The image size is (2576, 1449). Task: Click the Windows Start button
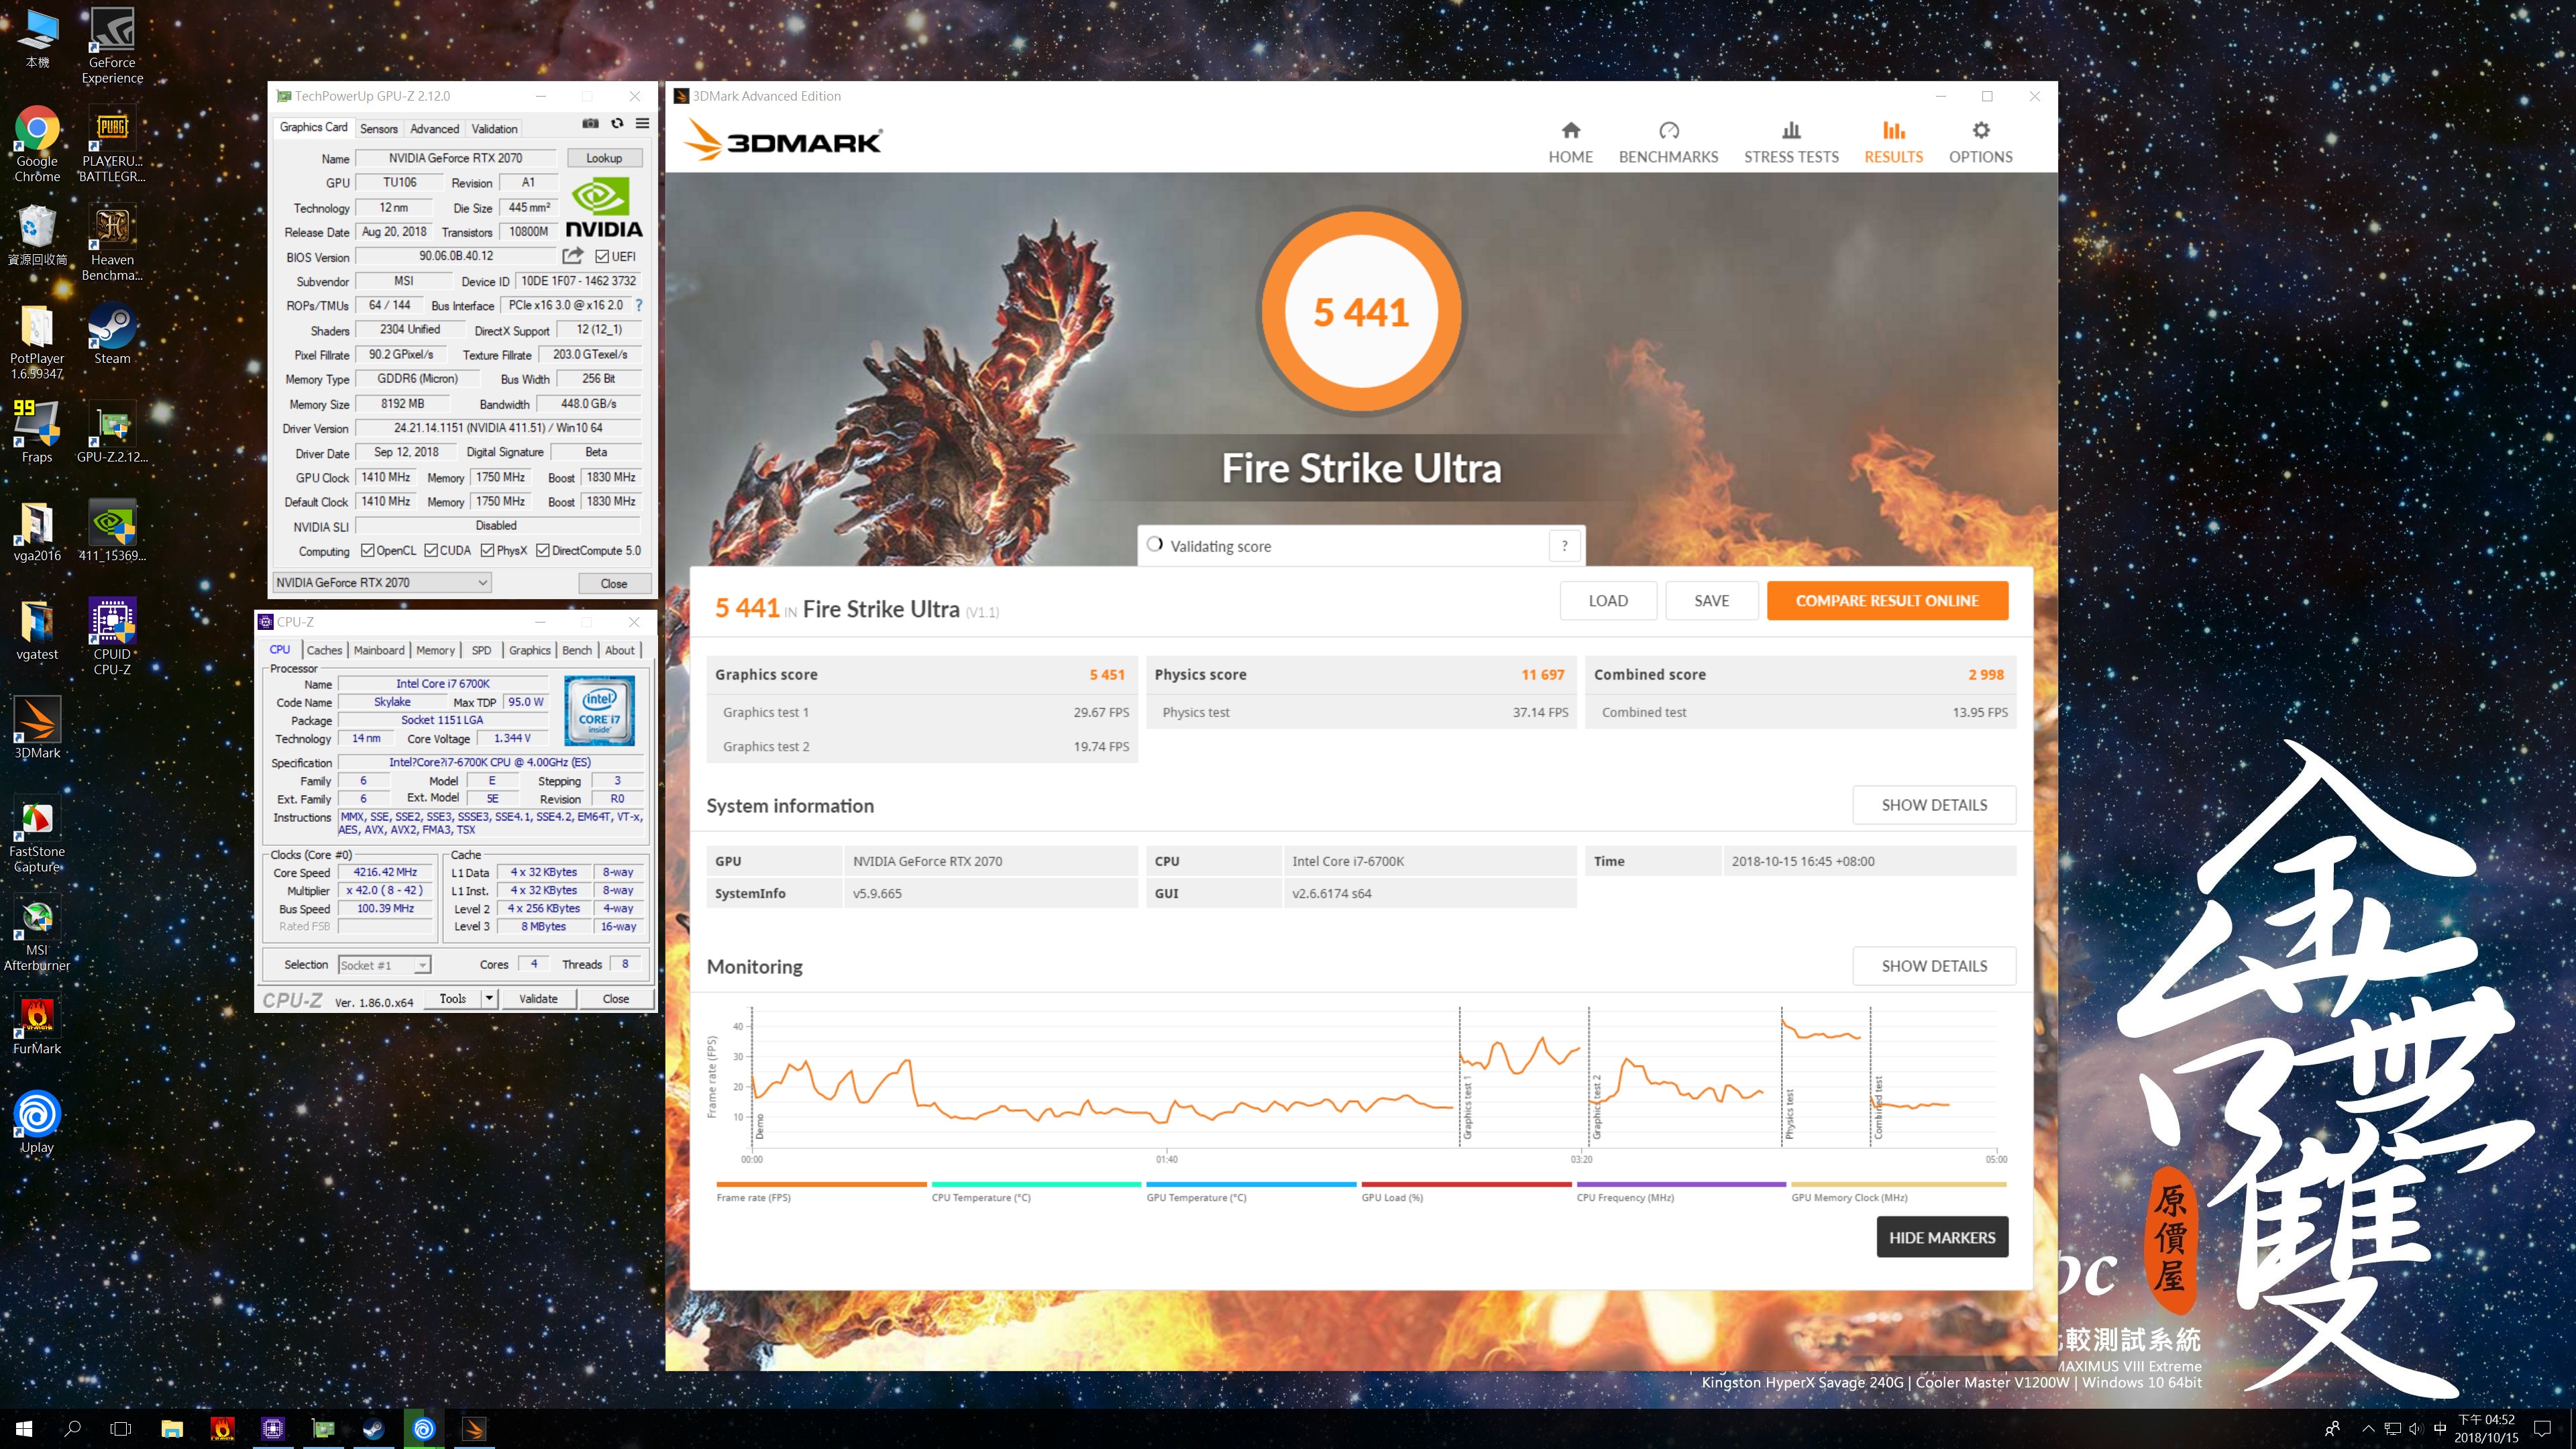click(24, 1429)
